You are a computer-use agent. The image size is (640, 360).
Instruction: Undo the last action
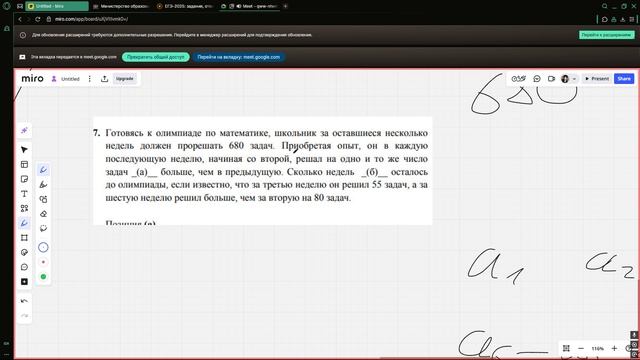(24, 301)
